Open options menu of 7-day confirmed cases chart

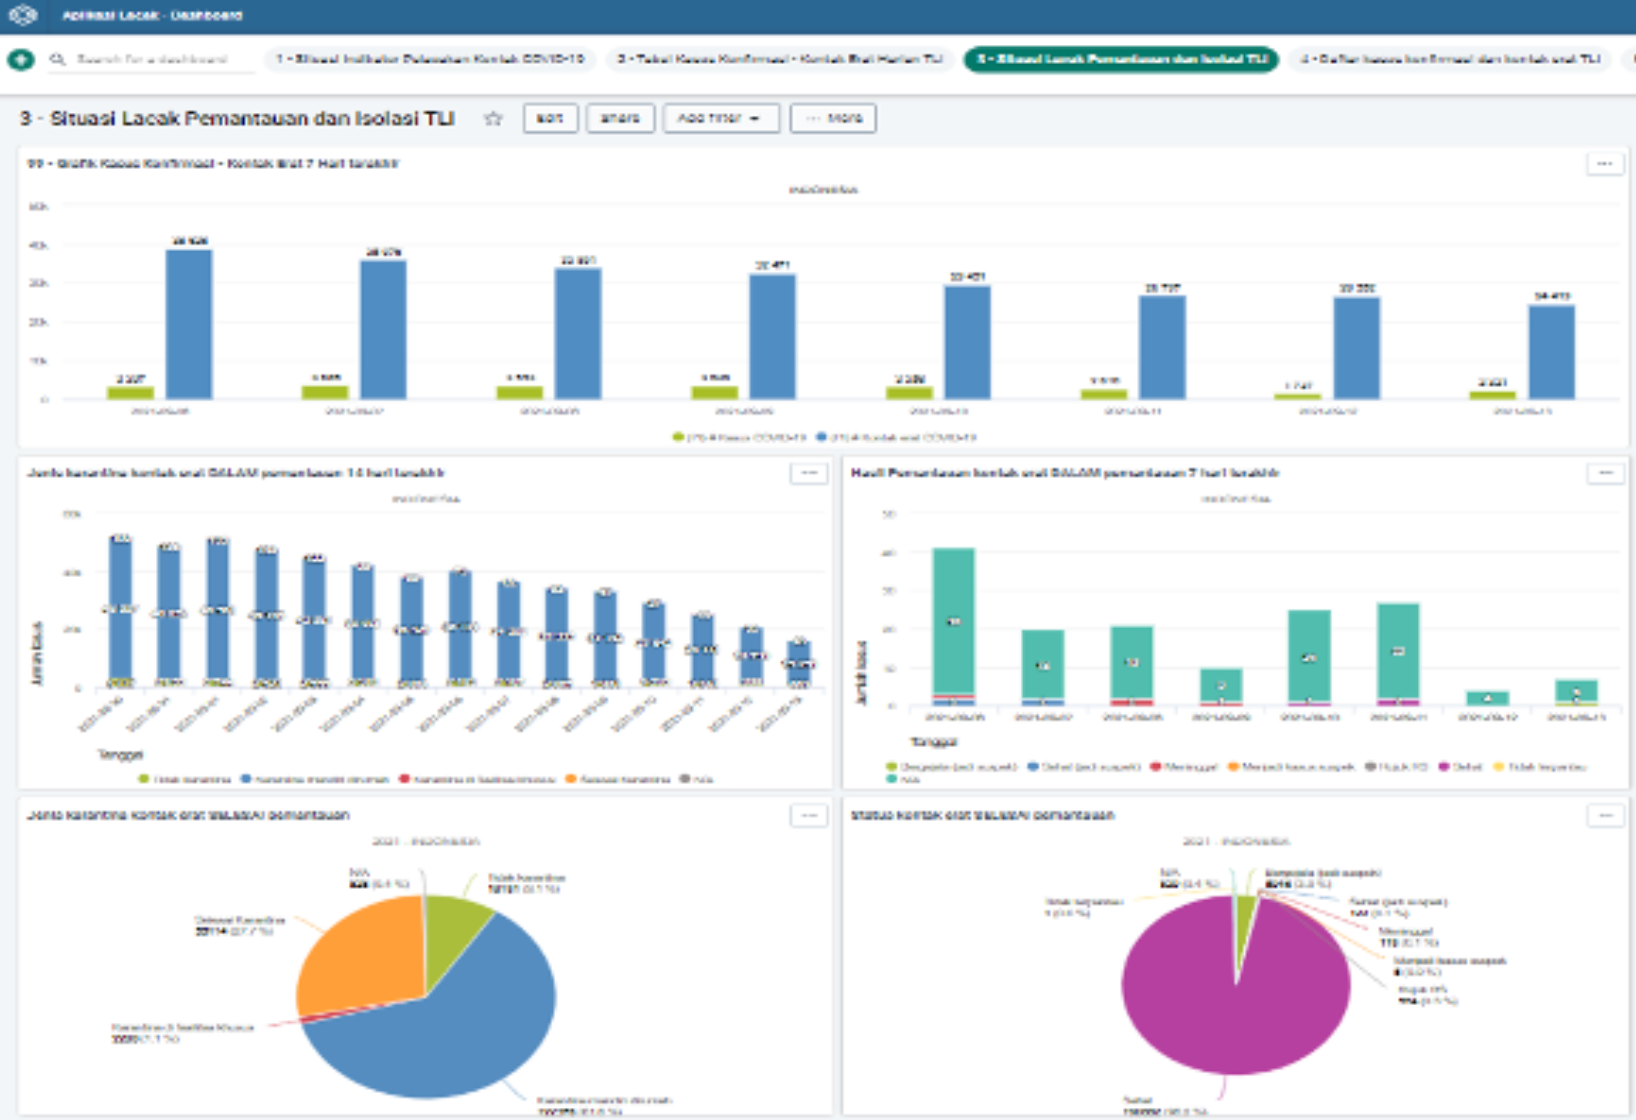1604,164
